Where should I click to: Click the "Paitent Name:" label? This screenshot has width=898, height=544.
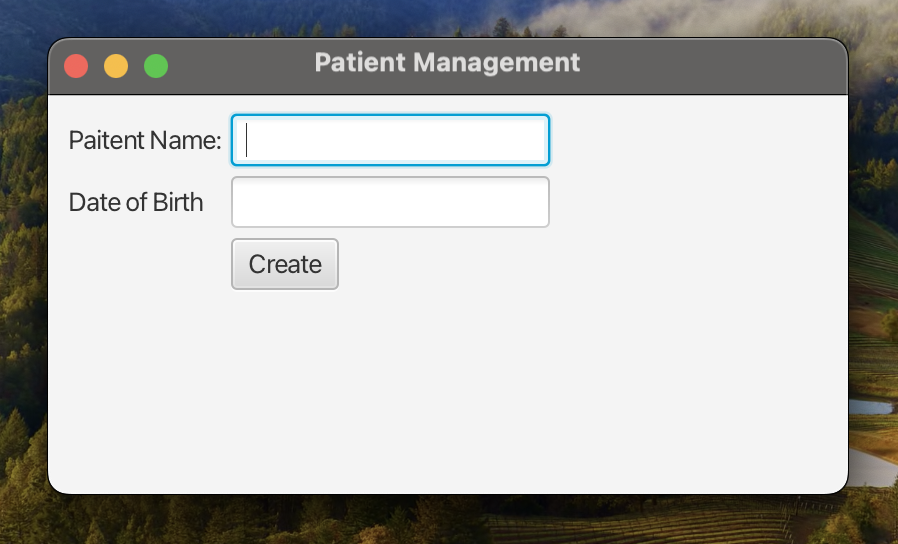click(145, 140)
